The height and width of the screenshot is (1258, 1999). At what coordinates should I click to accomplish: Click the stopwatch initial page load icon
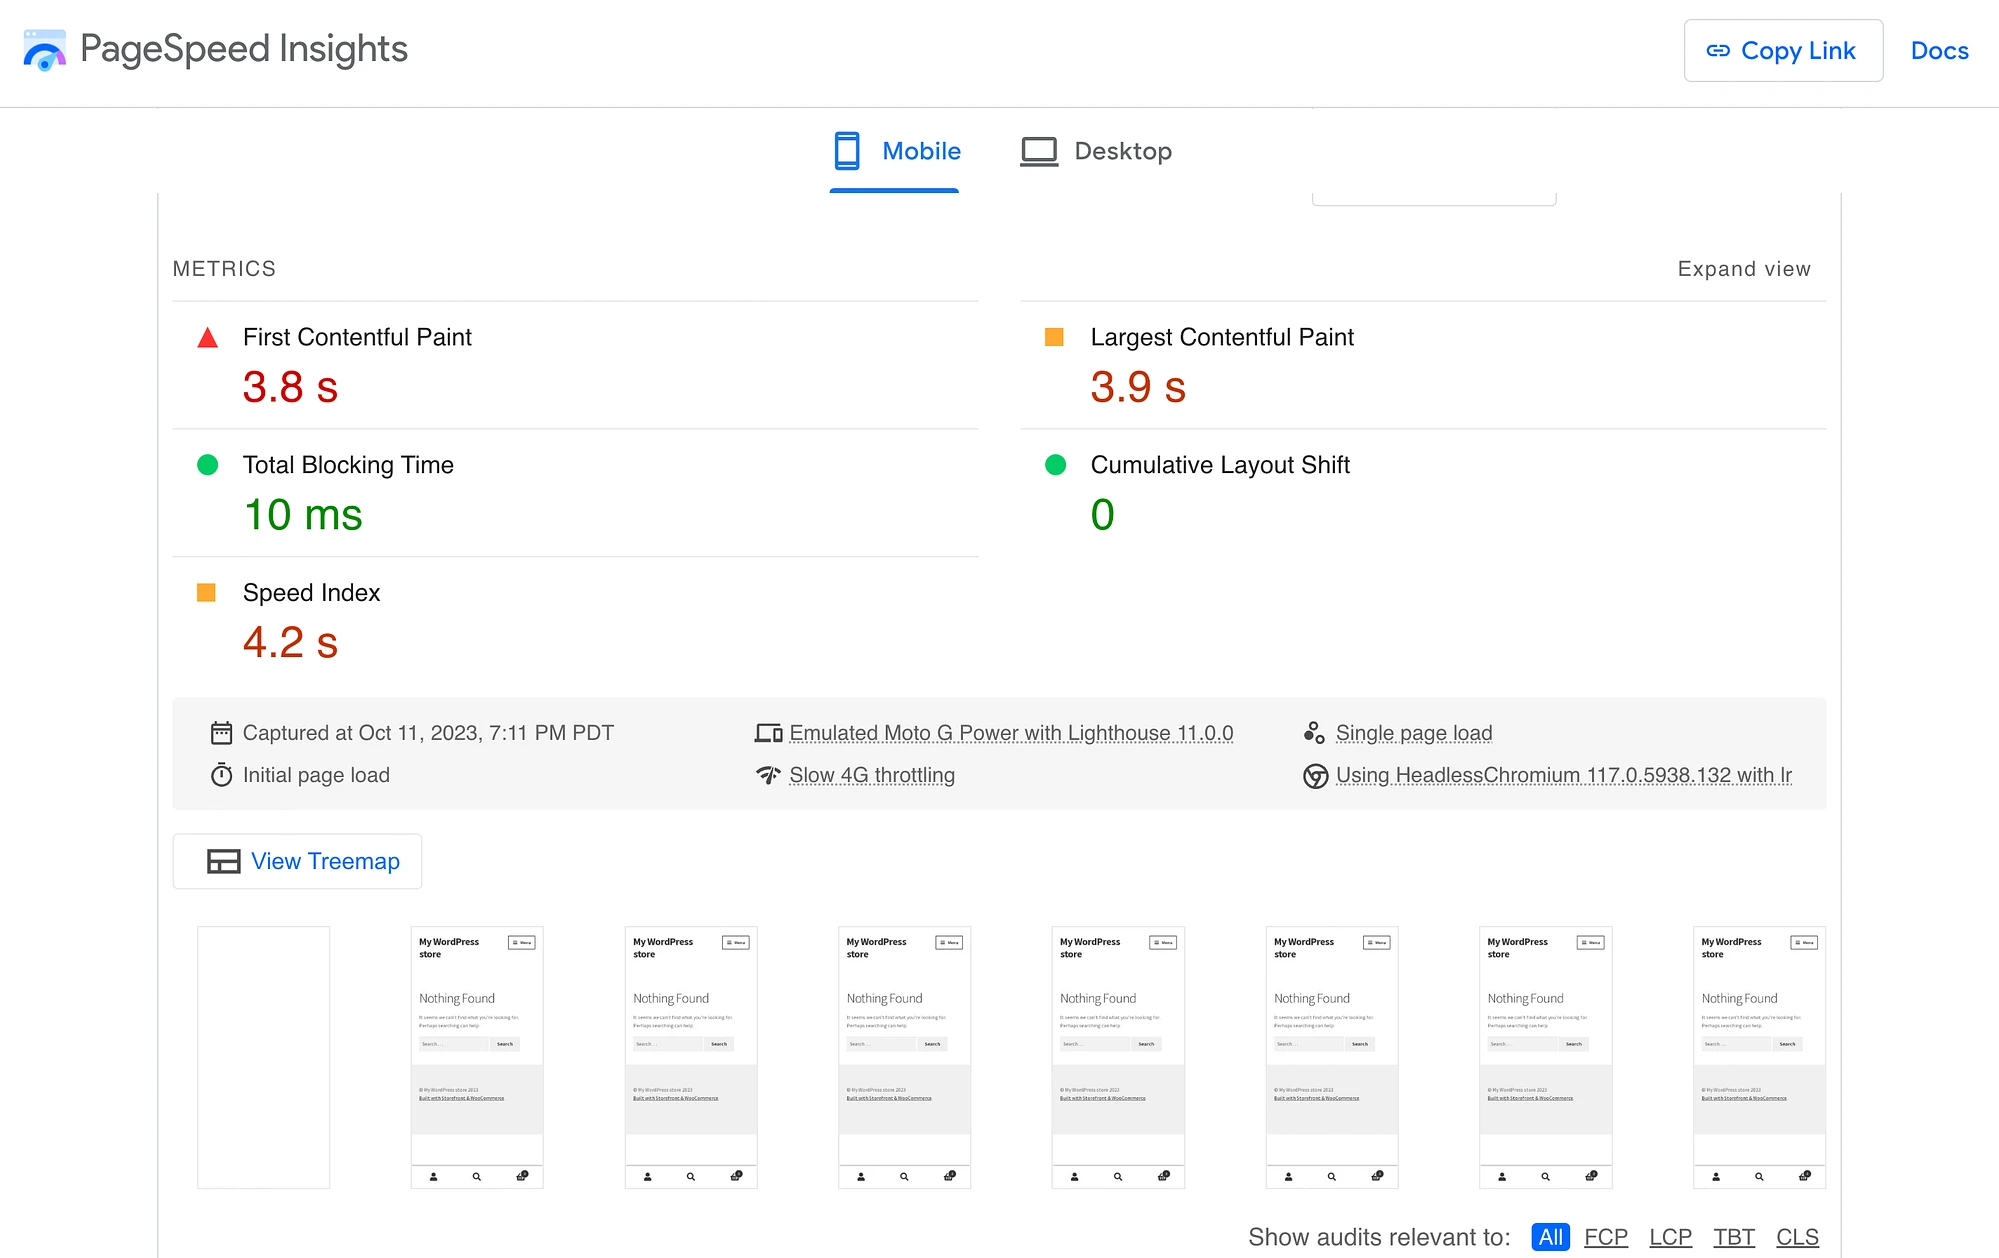tap(223, 774)
